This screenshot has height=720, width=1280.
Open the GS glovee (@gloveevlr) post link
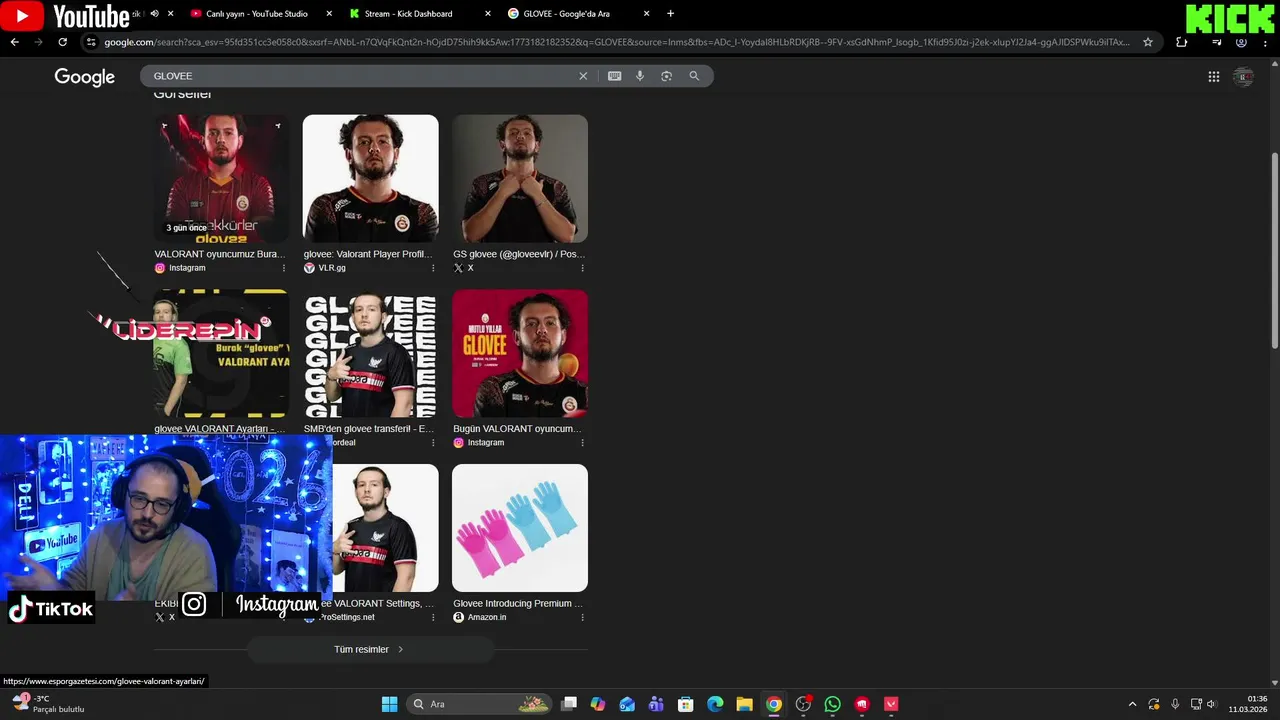(519, 254)
